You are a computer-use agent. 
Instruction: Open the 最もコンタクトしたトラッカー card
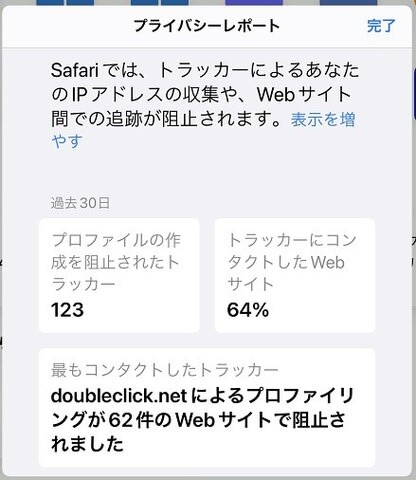207,407
